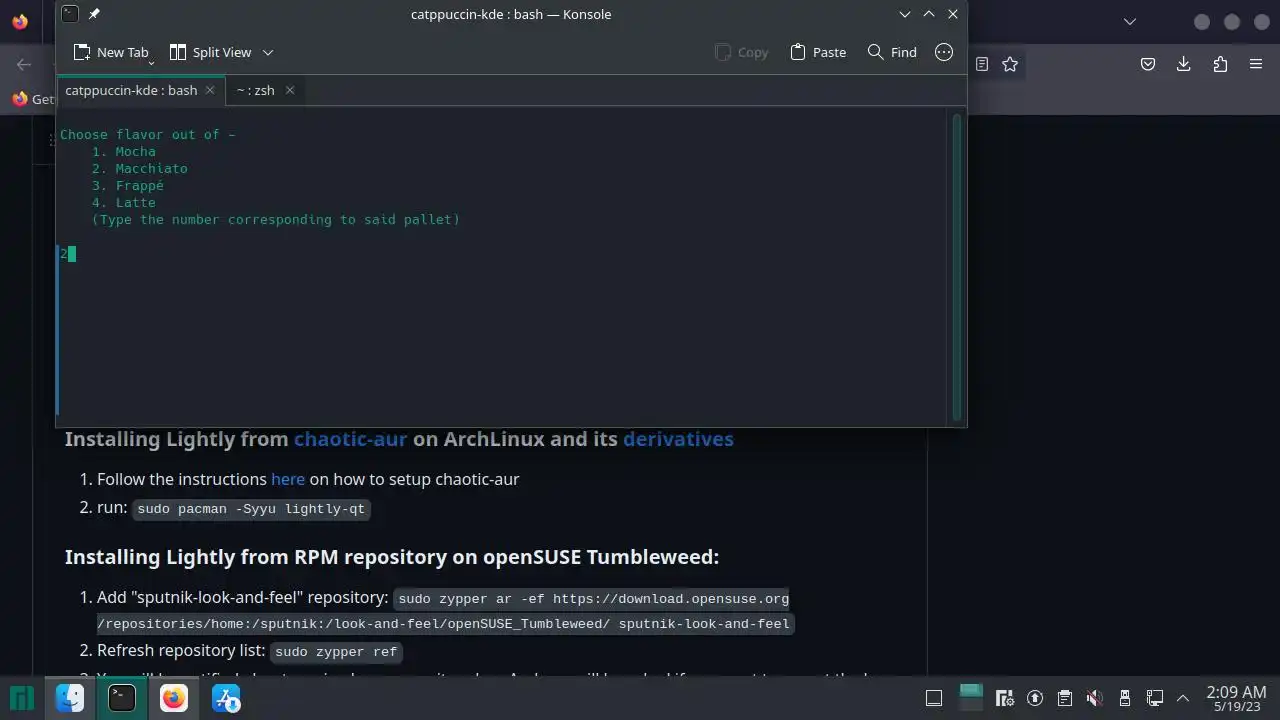This screenshot has height=720, width=1280.
Task: Click the Konsole terminal icon in taskbar
Action: click(x=122, y=698)
